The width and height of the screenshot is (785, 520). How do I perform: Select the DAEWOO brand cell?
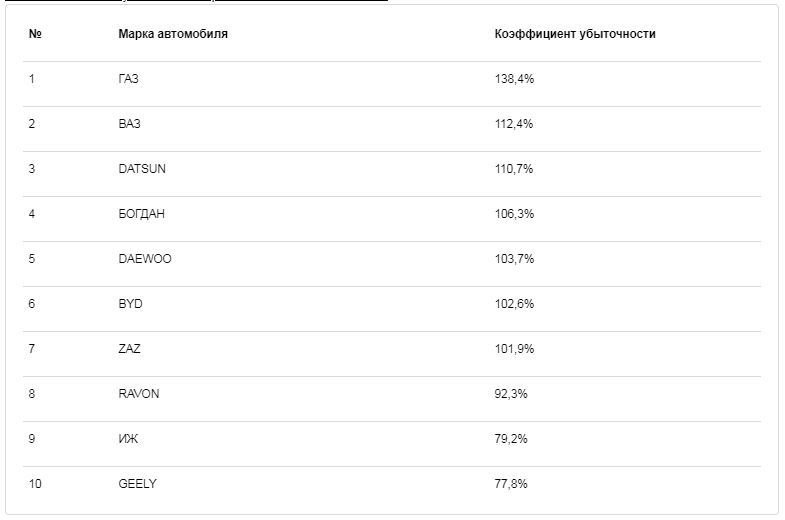pos(145,259)
